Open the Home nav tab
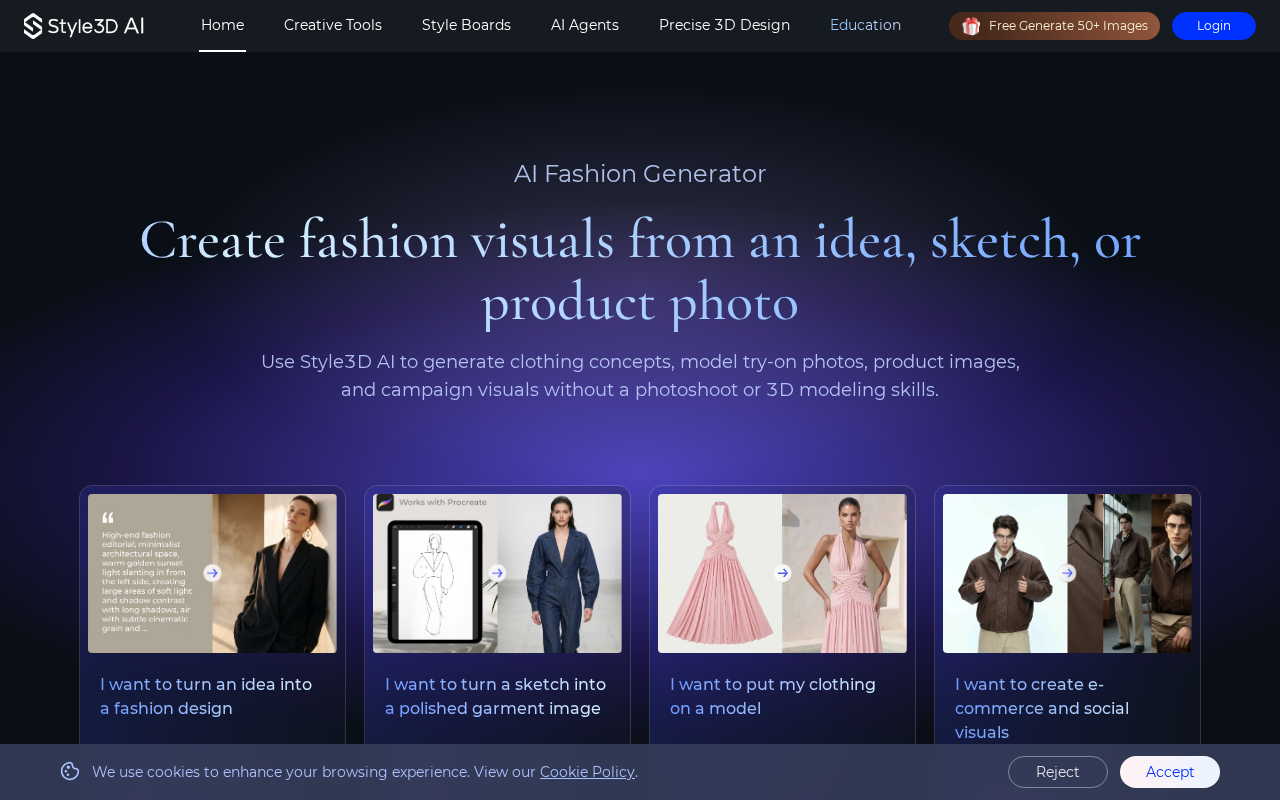The width and height of the screenshot is (1280, 800). click(x=222, y=25)
